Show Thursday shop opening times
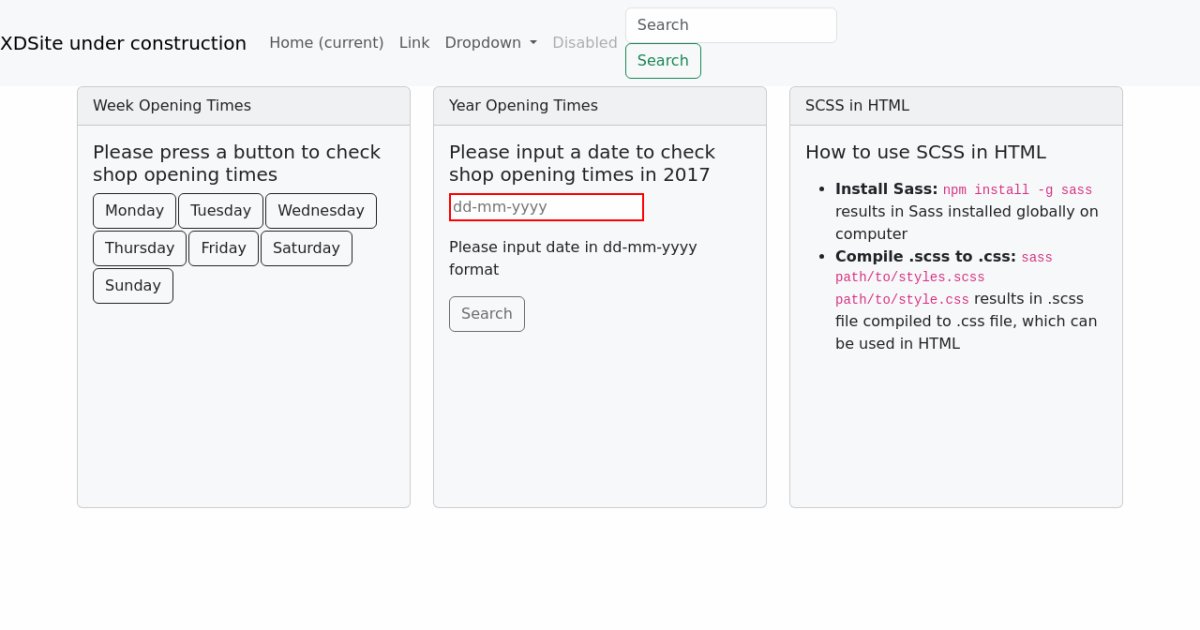Image resolution: width=1200 pixels, height=630 pixels. tap(139, 248)
